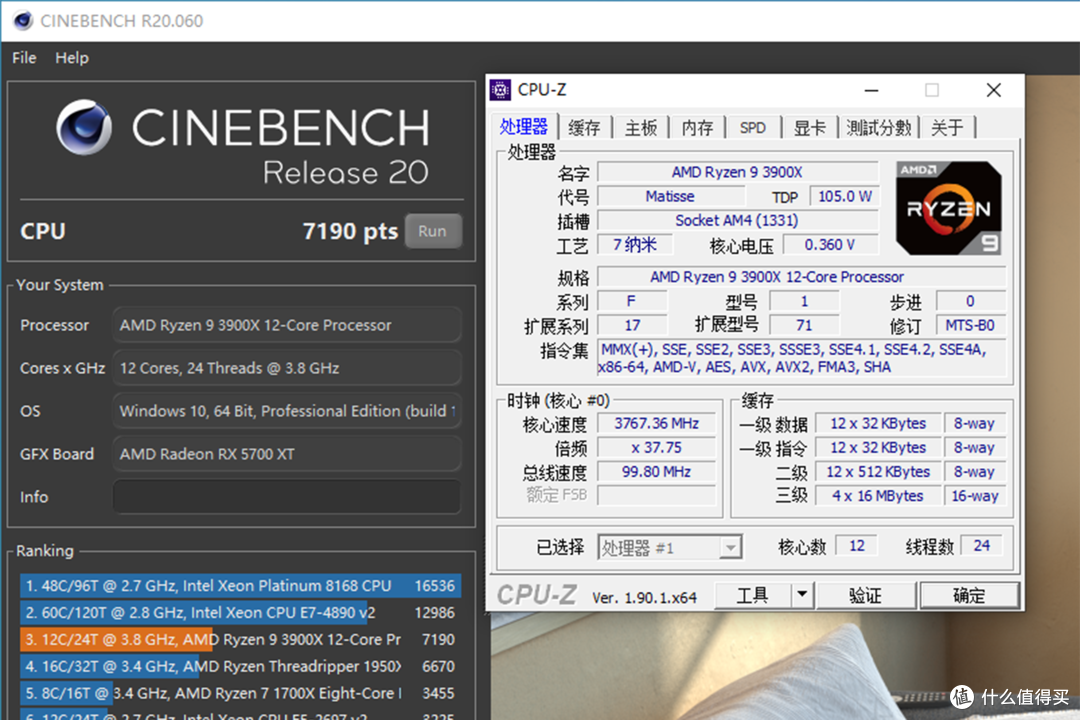The height and width of the screenshot is (720, 1080).
Task: Click the Cores x GHz field
Action: [287, 368]
